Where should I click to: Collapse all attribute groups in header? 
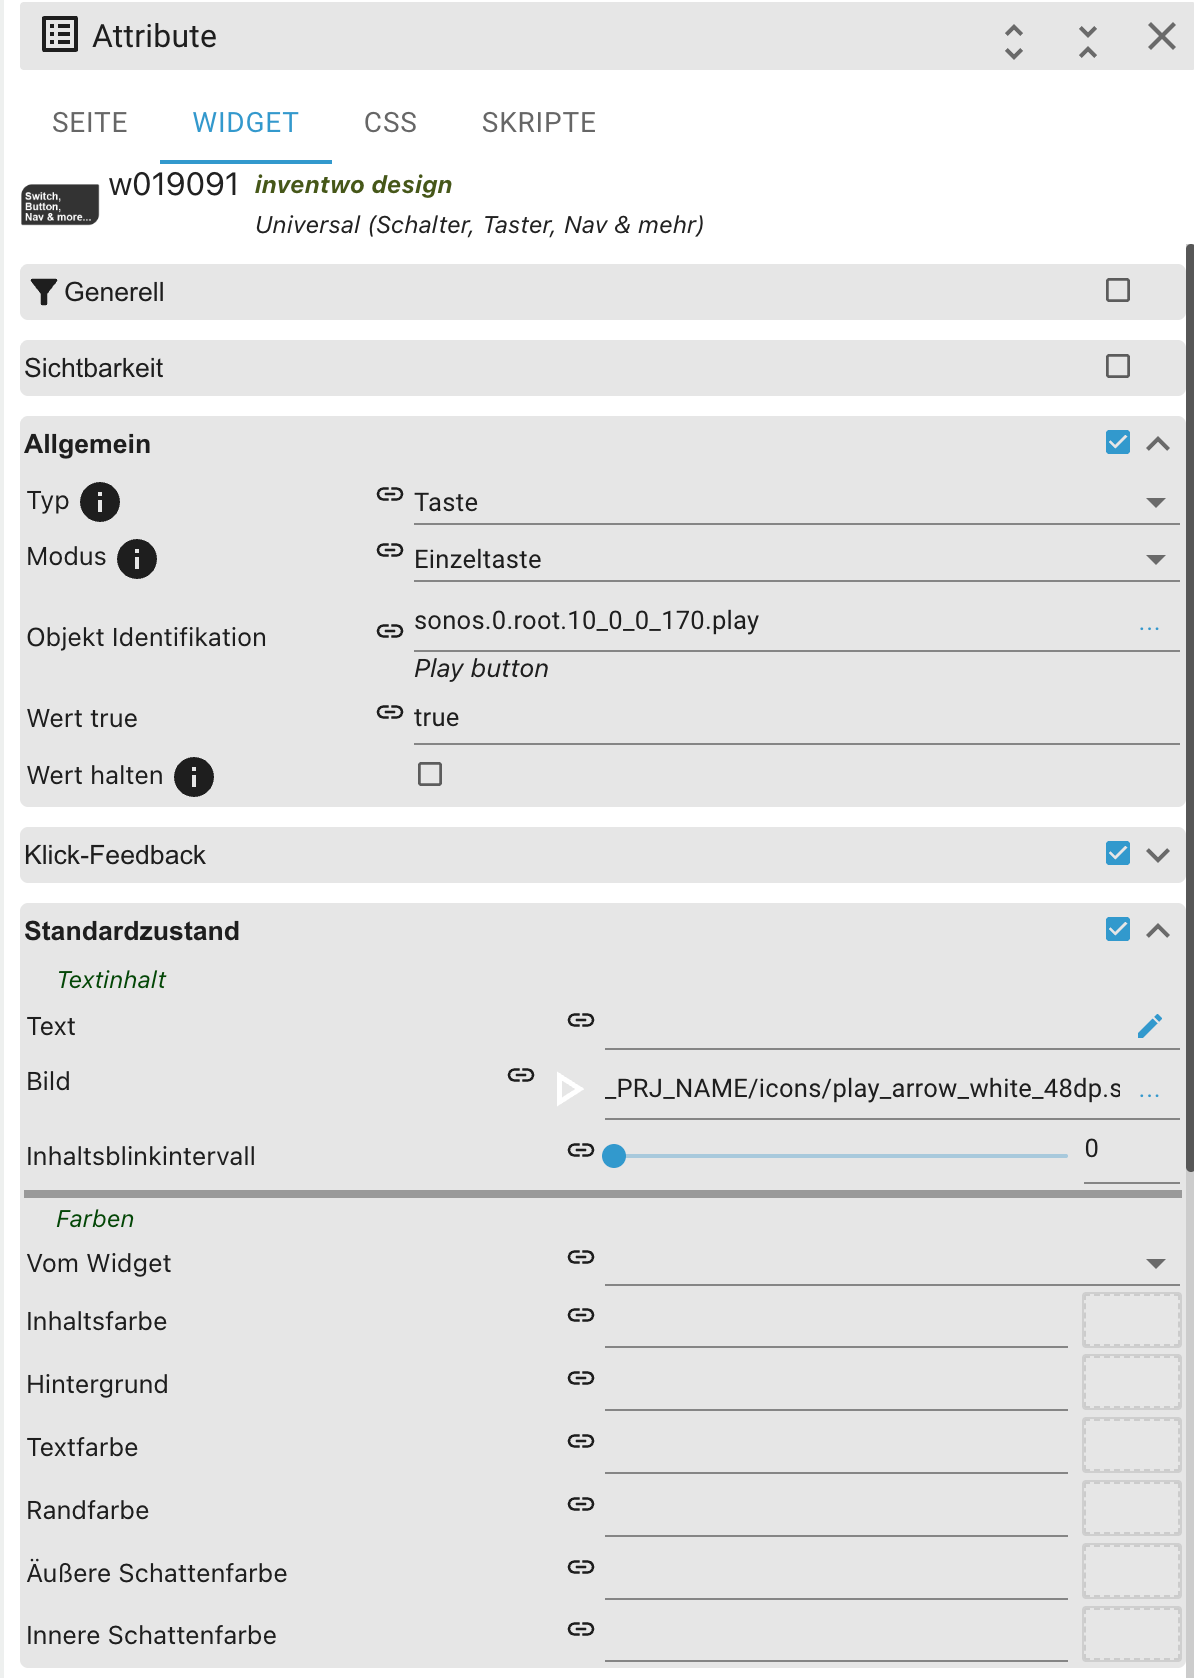[x=1088, y=41]
